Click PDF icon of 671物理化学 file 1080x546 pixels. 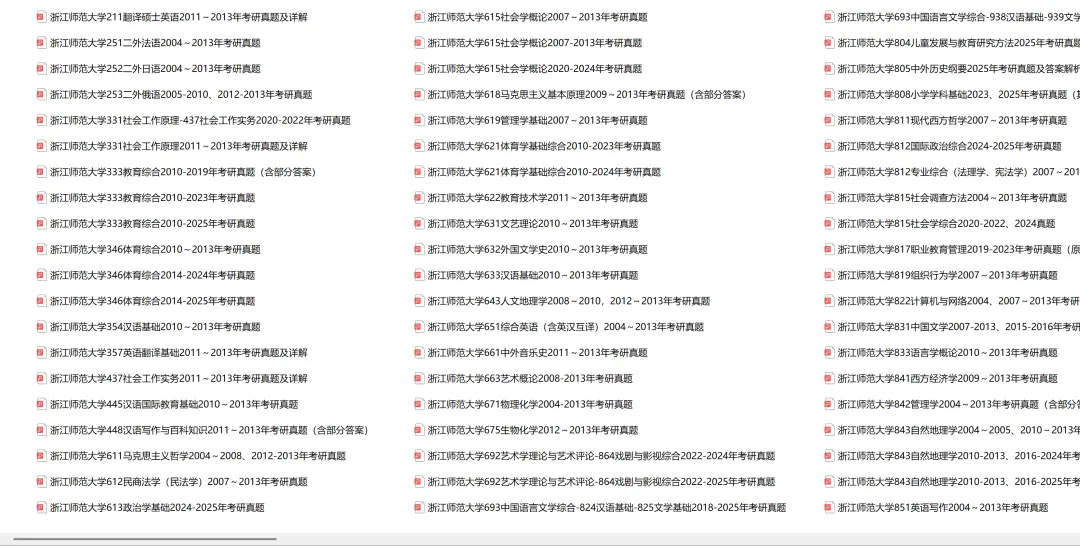coord(419,404)
